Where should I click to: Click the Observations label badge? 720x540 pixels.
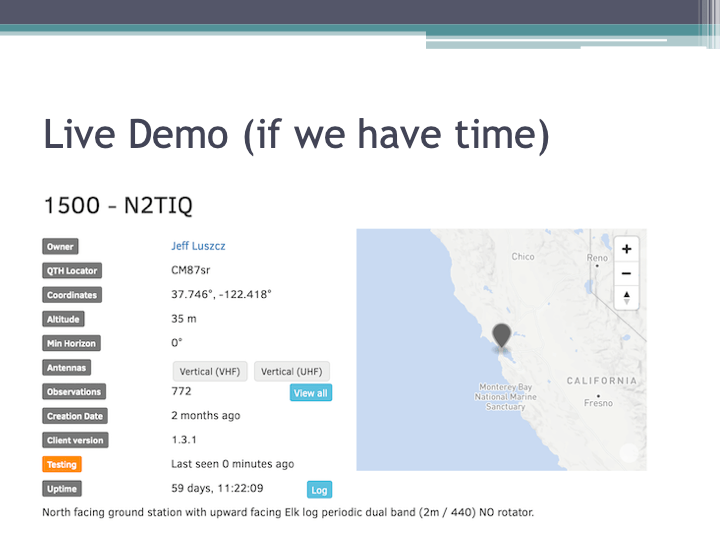tap(74, 392)
